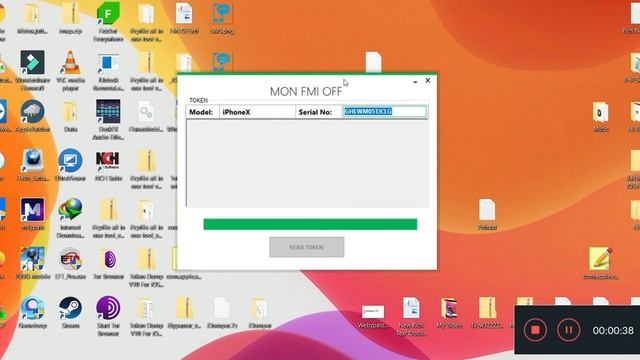Viewport: 640px width, 360px height.
Task: Stop the screen recording
Action: click(535, 329)
